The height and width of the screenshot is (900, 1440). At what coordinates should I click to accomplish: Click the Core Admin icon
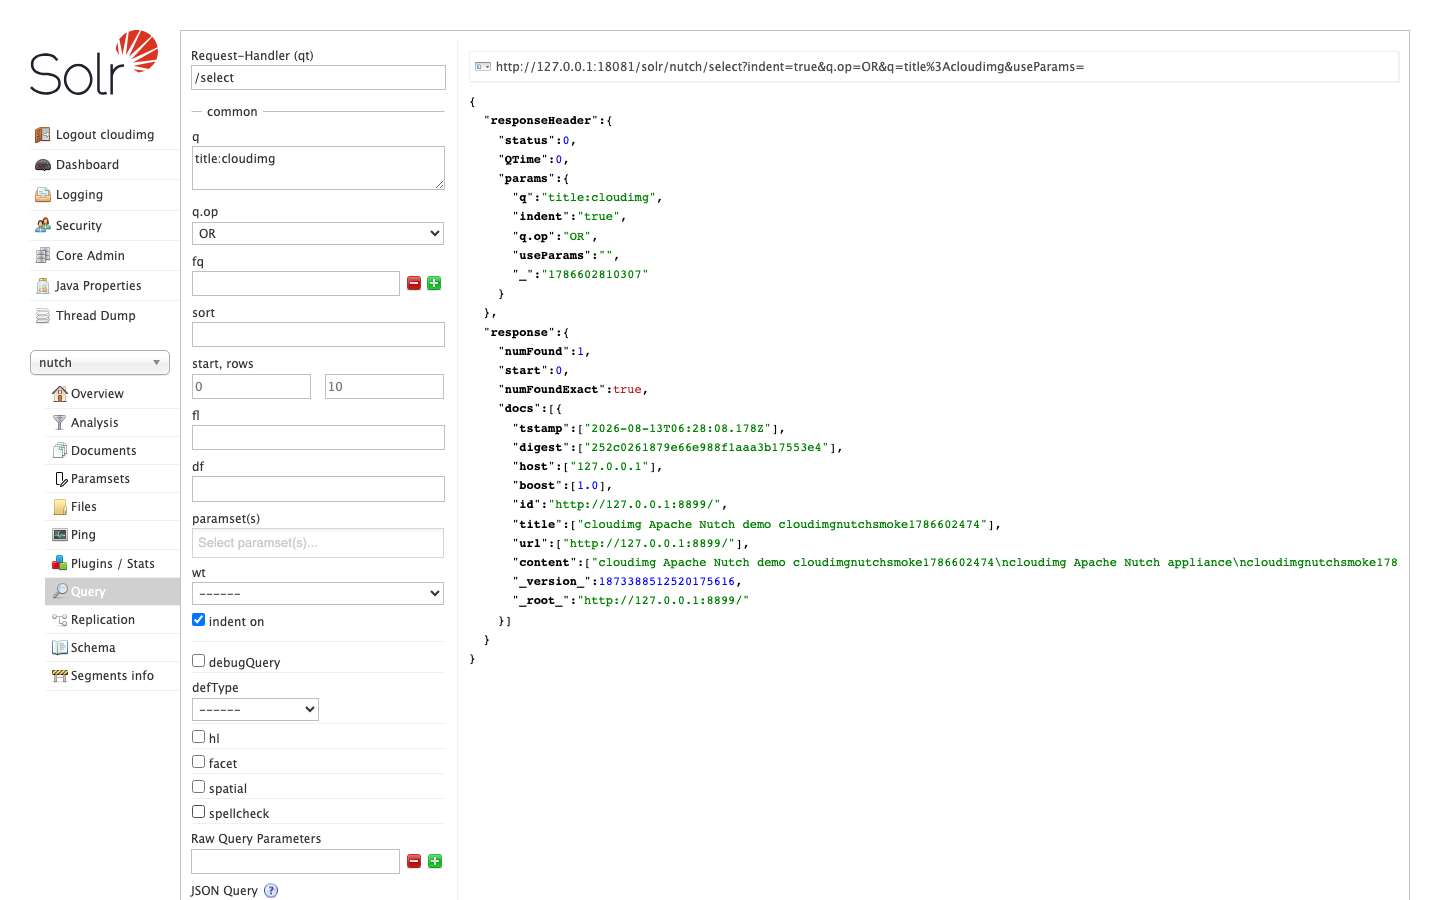(x=42, y=255)
